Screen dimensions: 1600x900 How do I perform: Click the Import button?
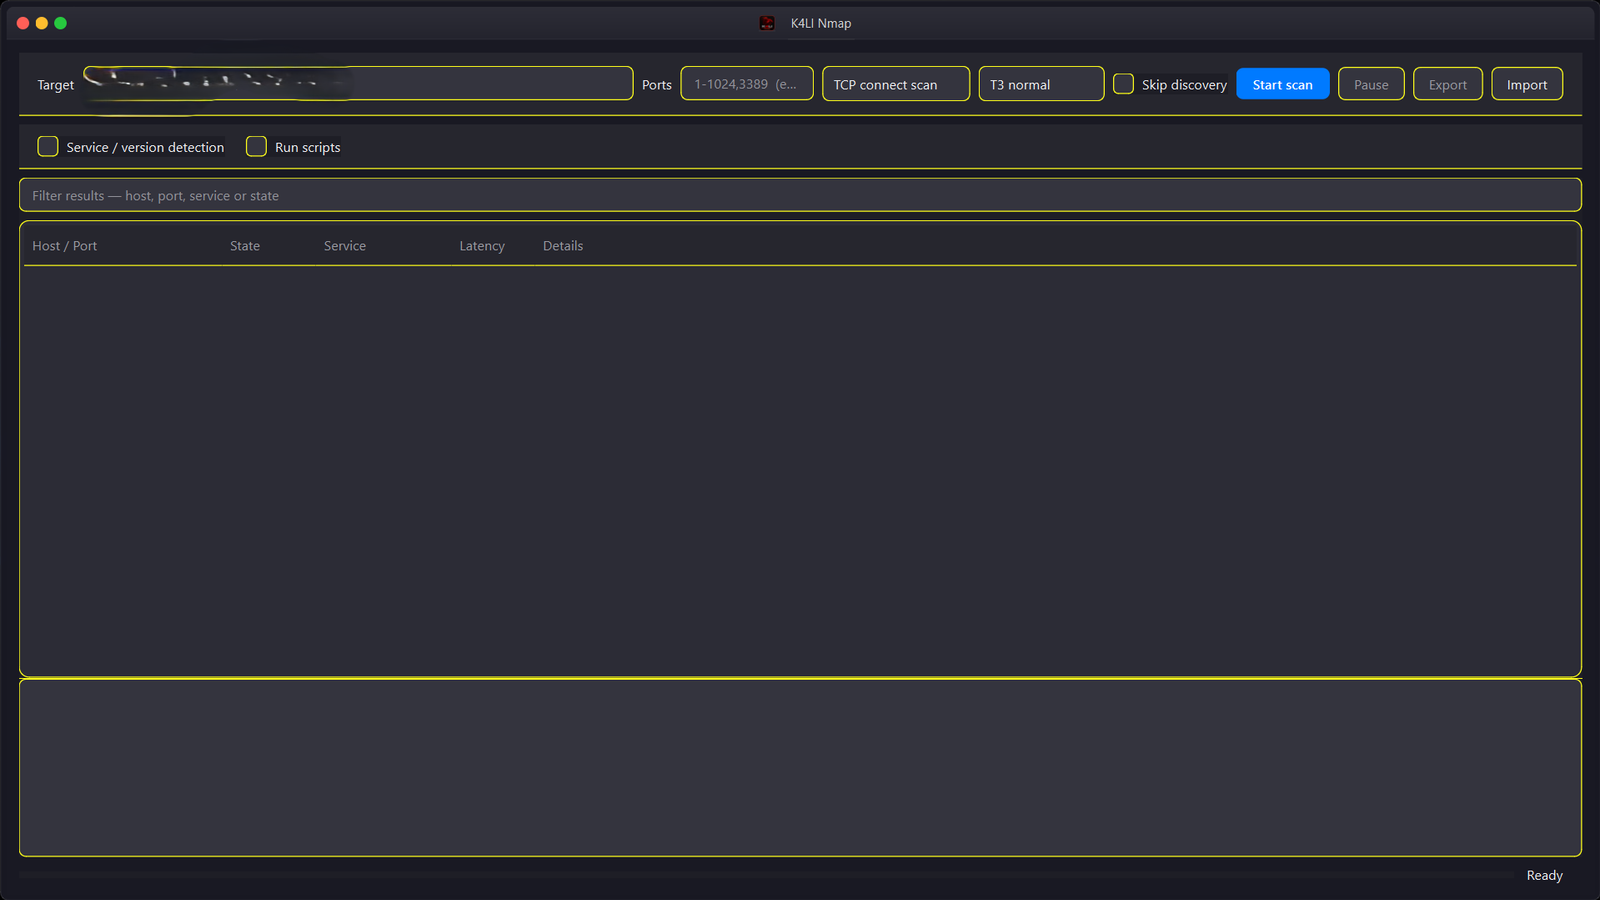tap(1527, 84)
